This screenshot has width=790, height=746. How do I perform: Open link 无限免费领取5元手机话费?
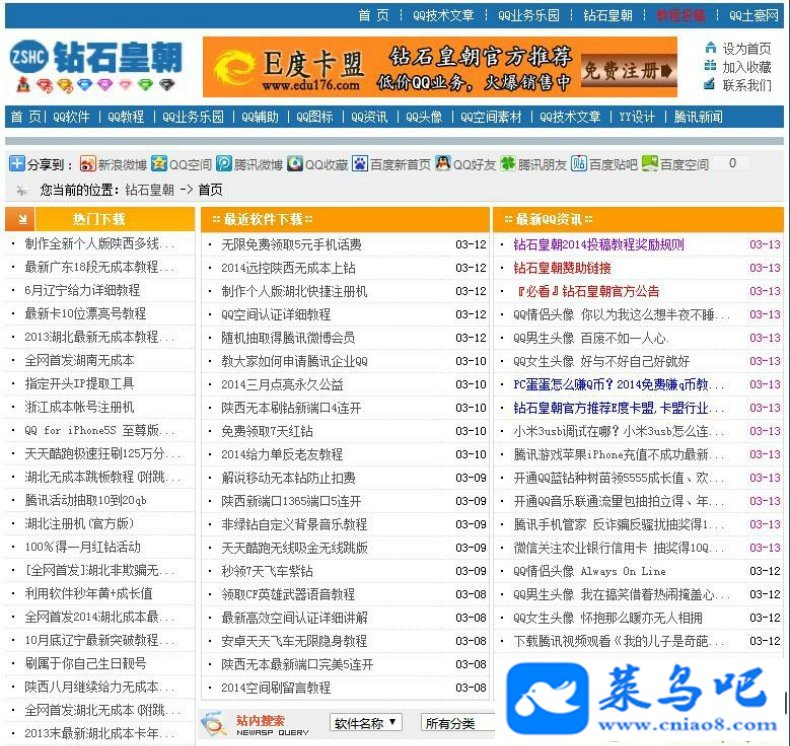click(291, 245)
